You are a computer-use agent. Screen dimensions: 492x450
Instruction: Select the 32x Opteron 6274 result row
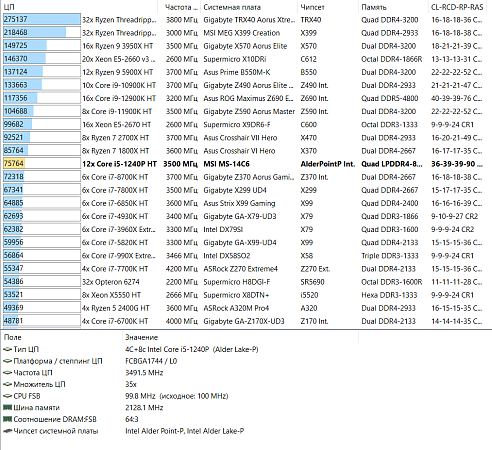click(x=246, y=282)
